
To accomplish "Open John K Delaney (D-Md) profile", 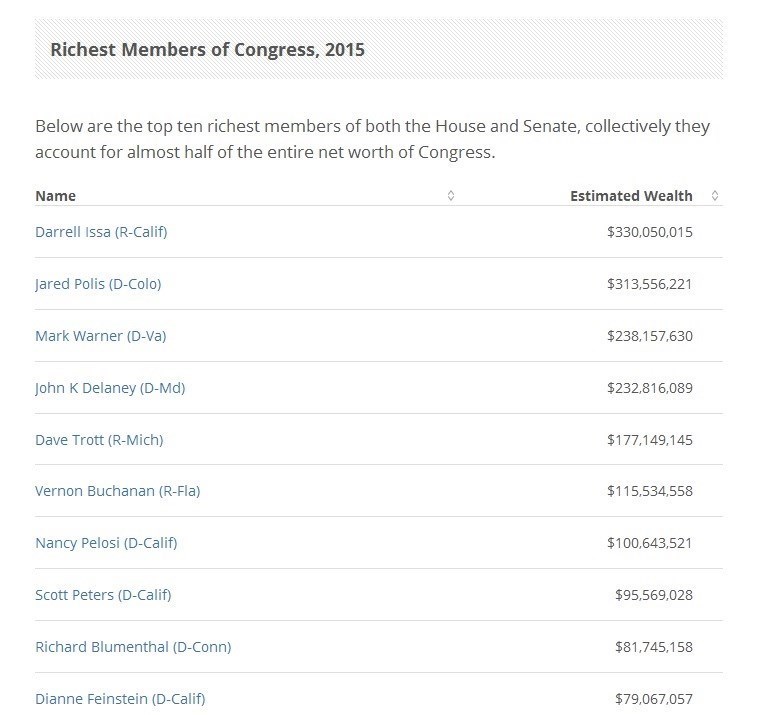I will click(110, 388).
